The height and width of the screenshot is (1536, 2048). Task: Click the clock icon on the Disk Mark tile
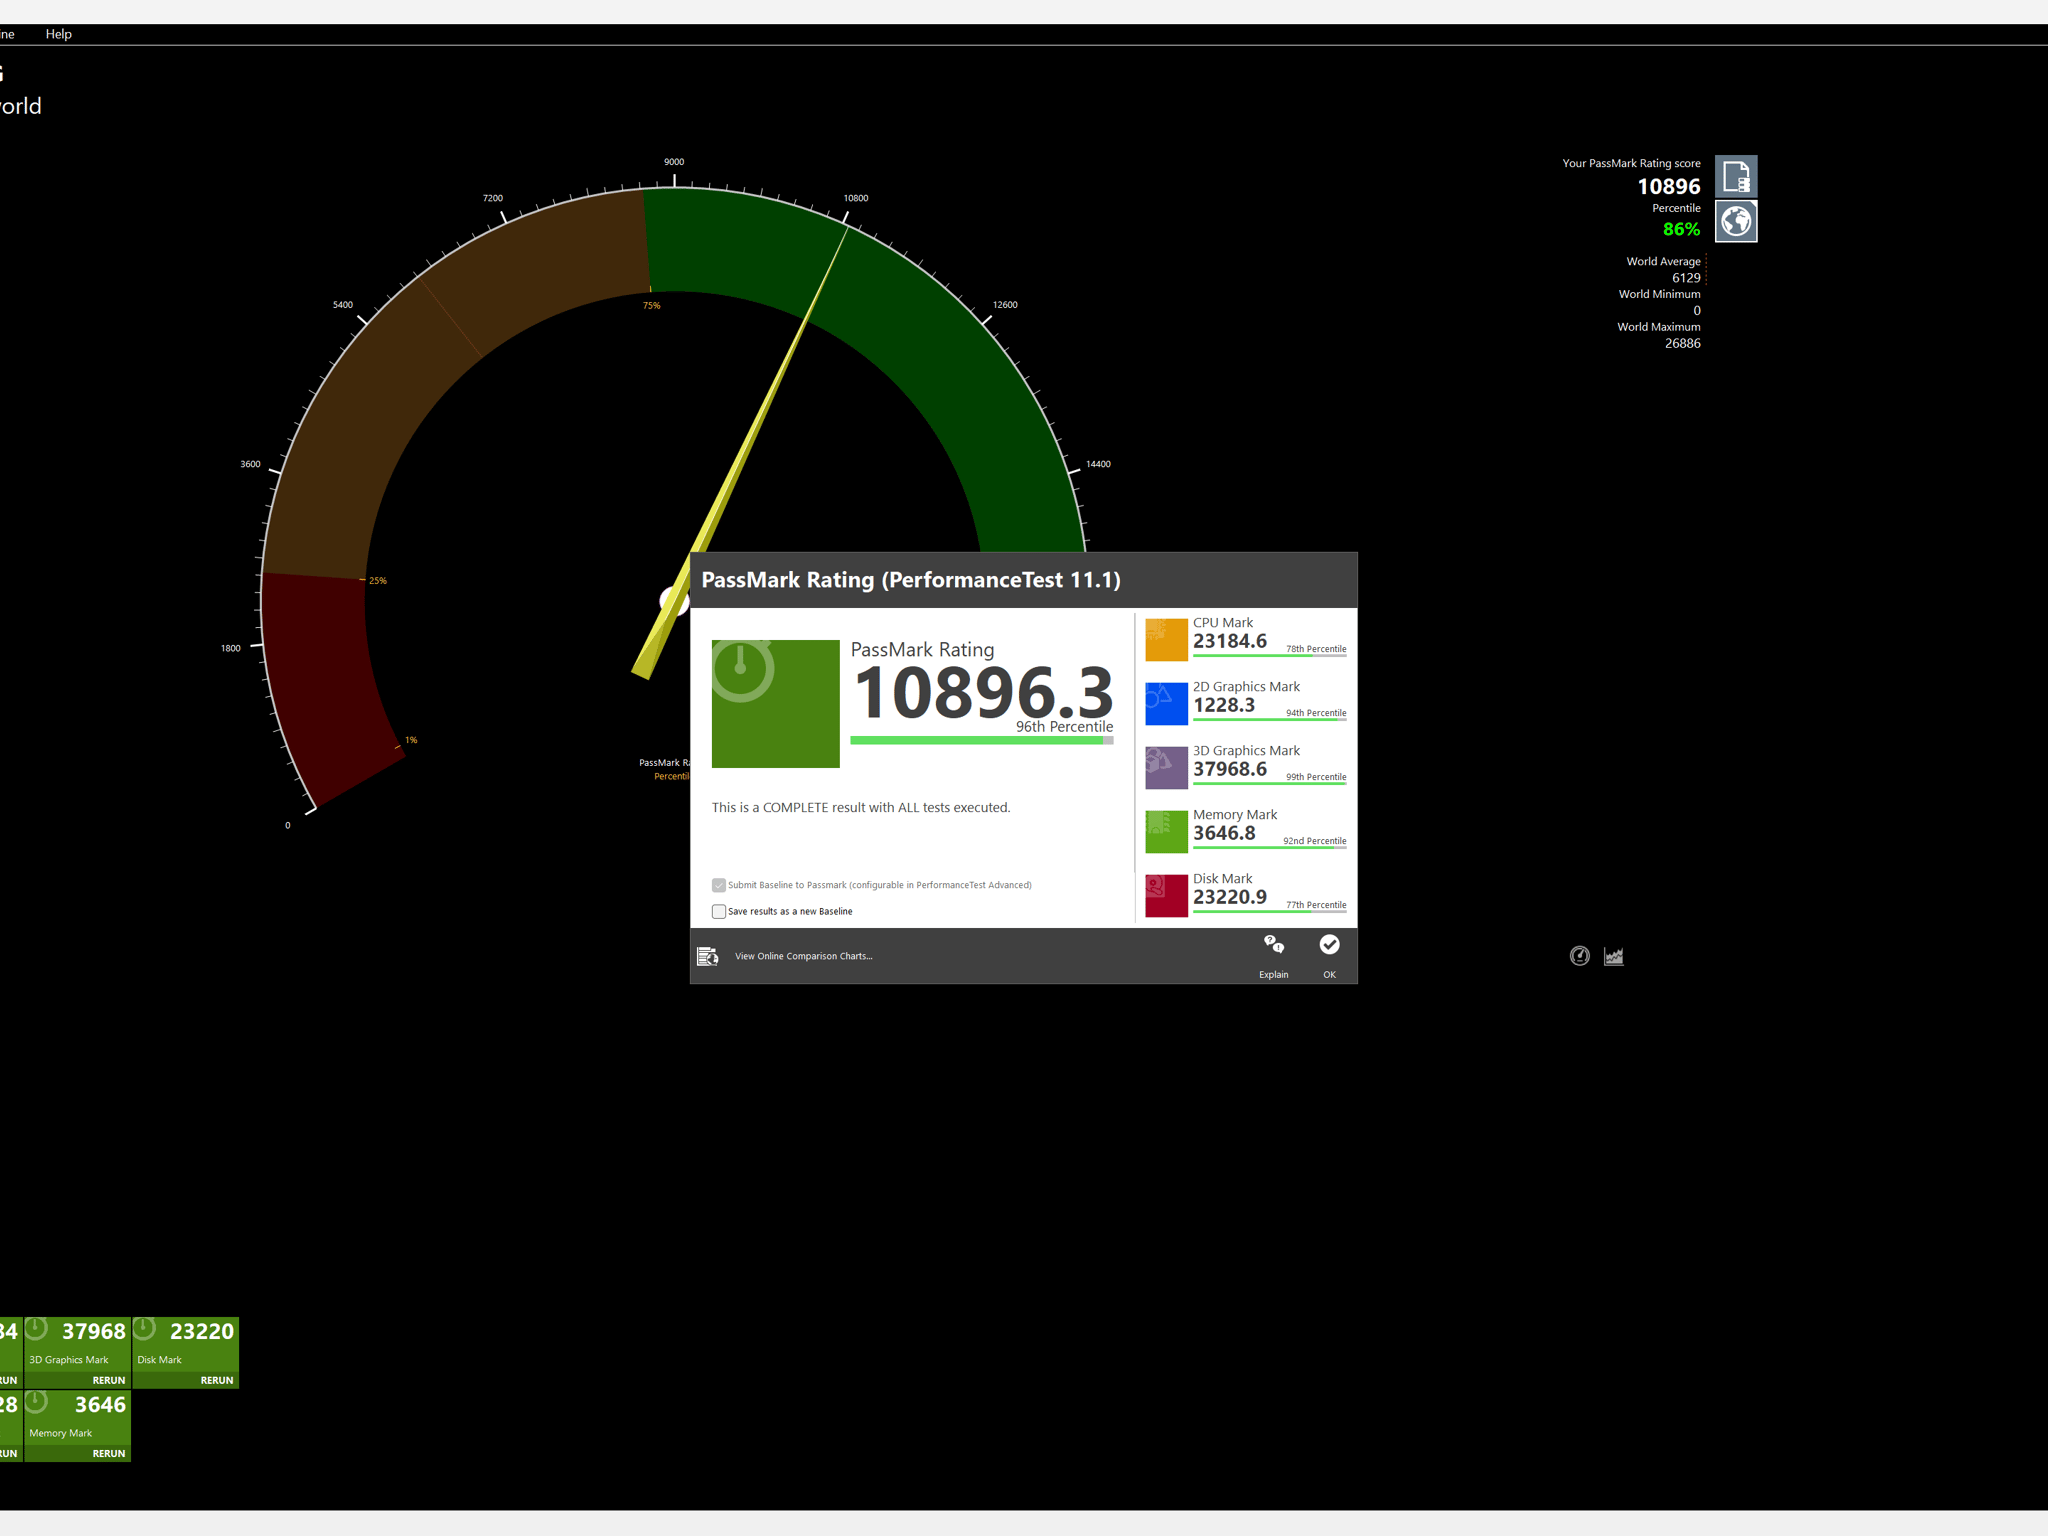(145, 1329)
